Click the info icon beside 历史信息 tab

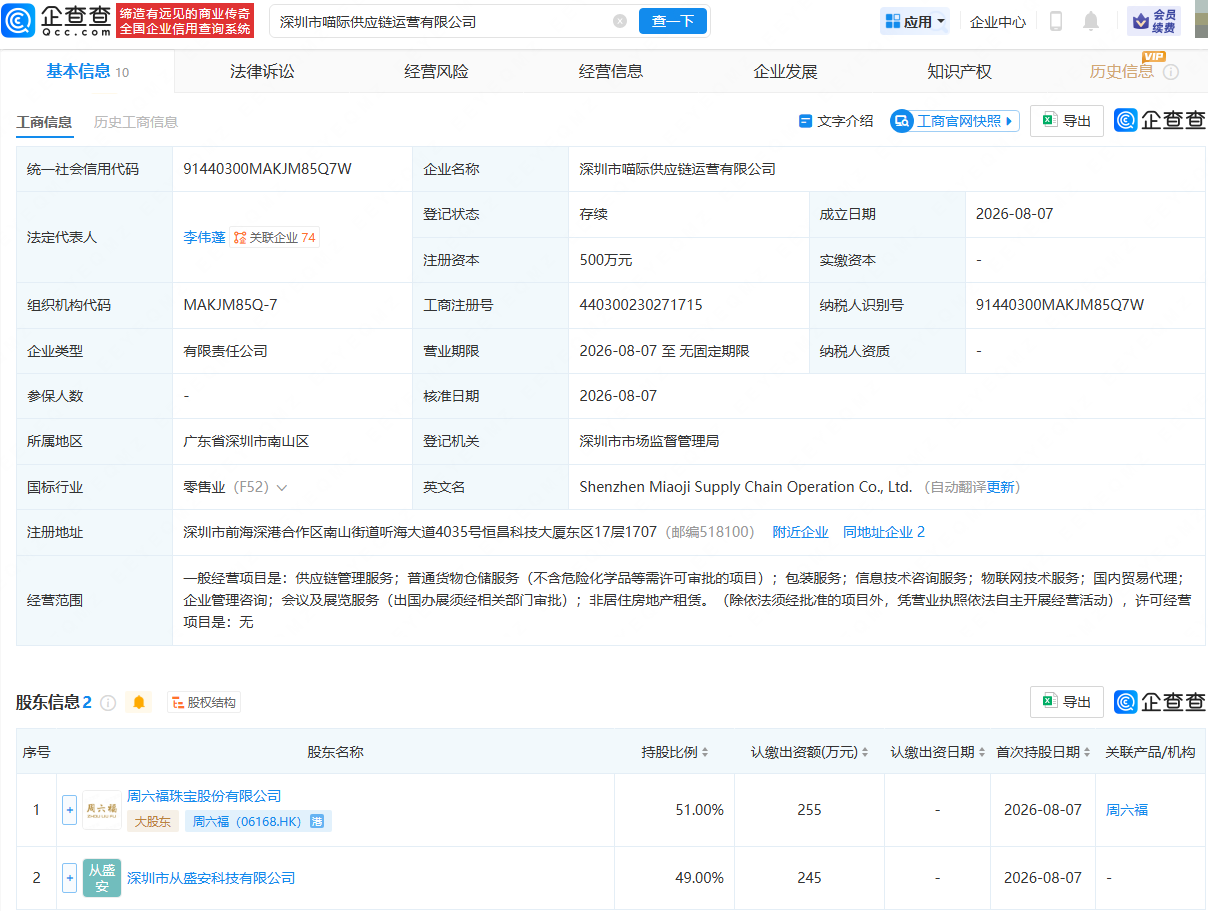coord(1170,72)
